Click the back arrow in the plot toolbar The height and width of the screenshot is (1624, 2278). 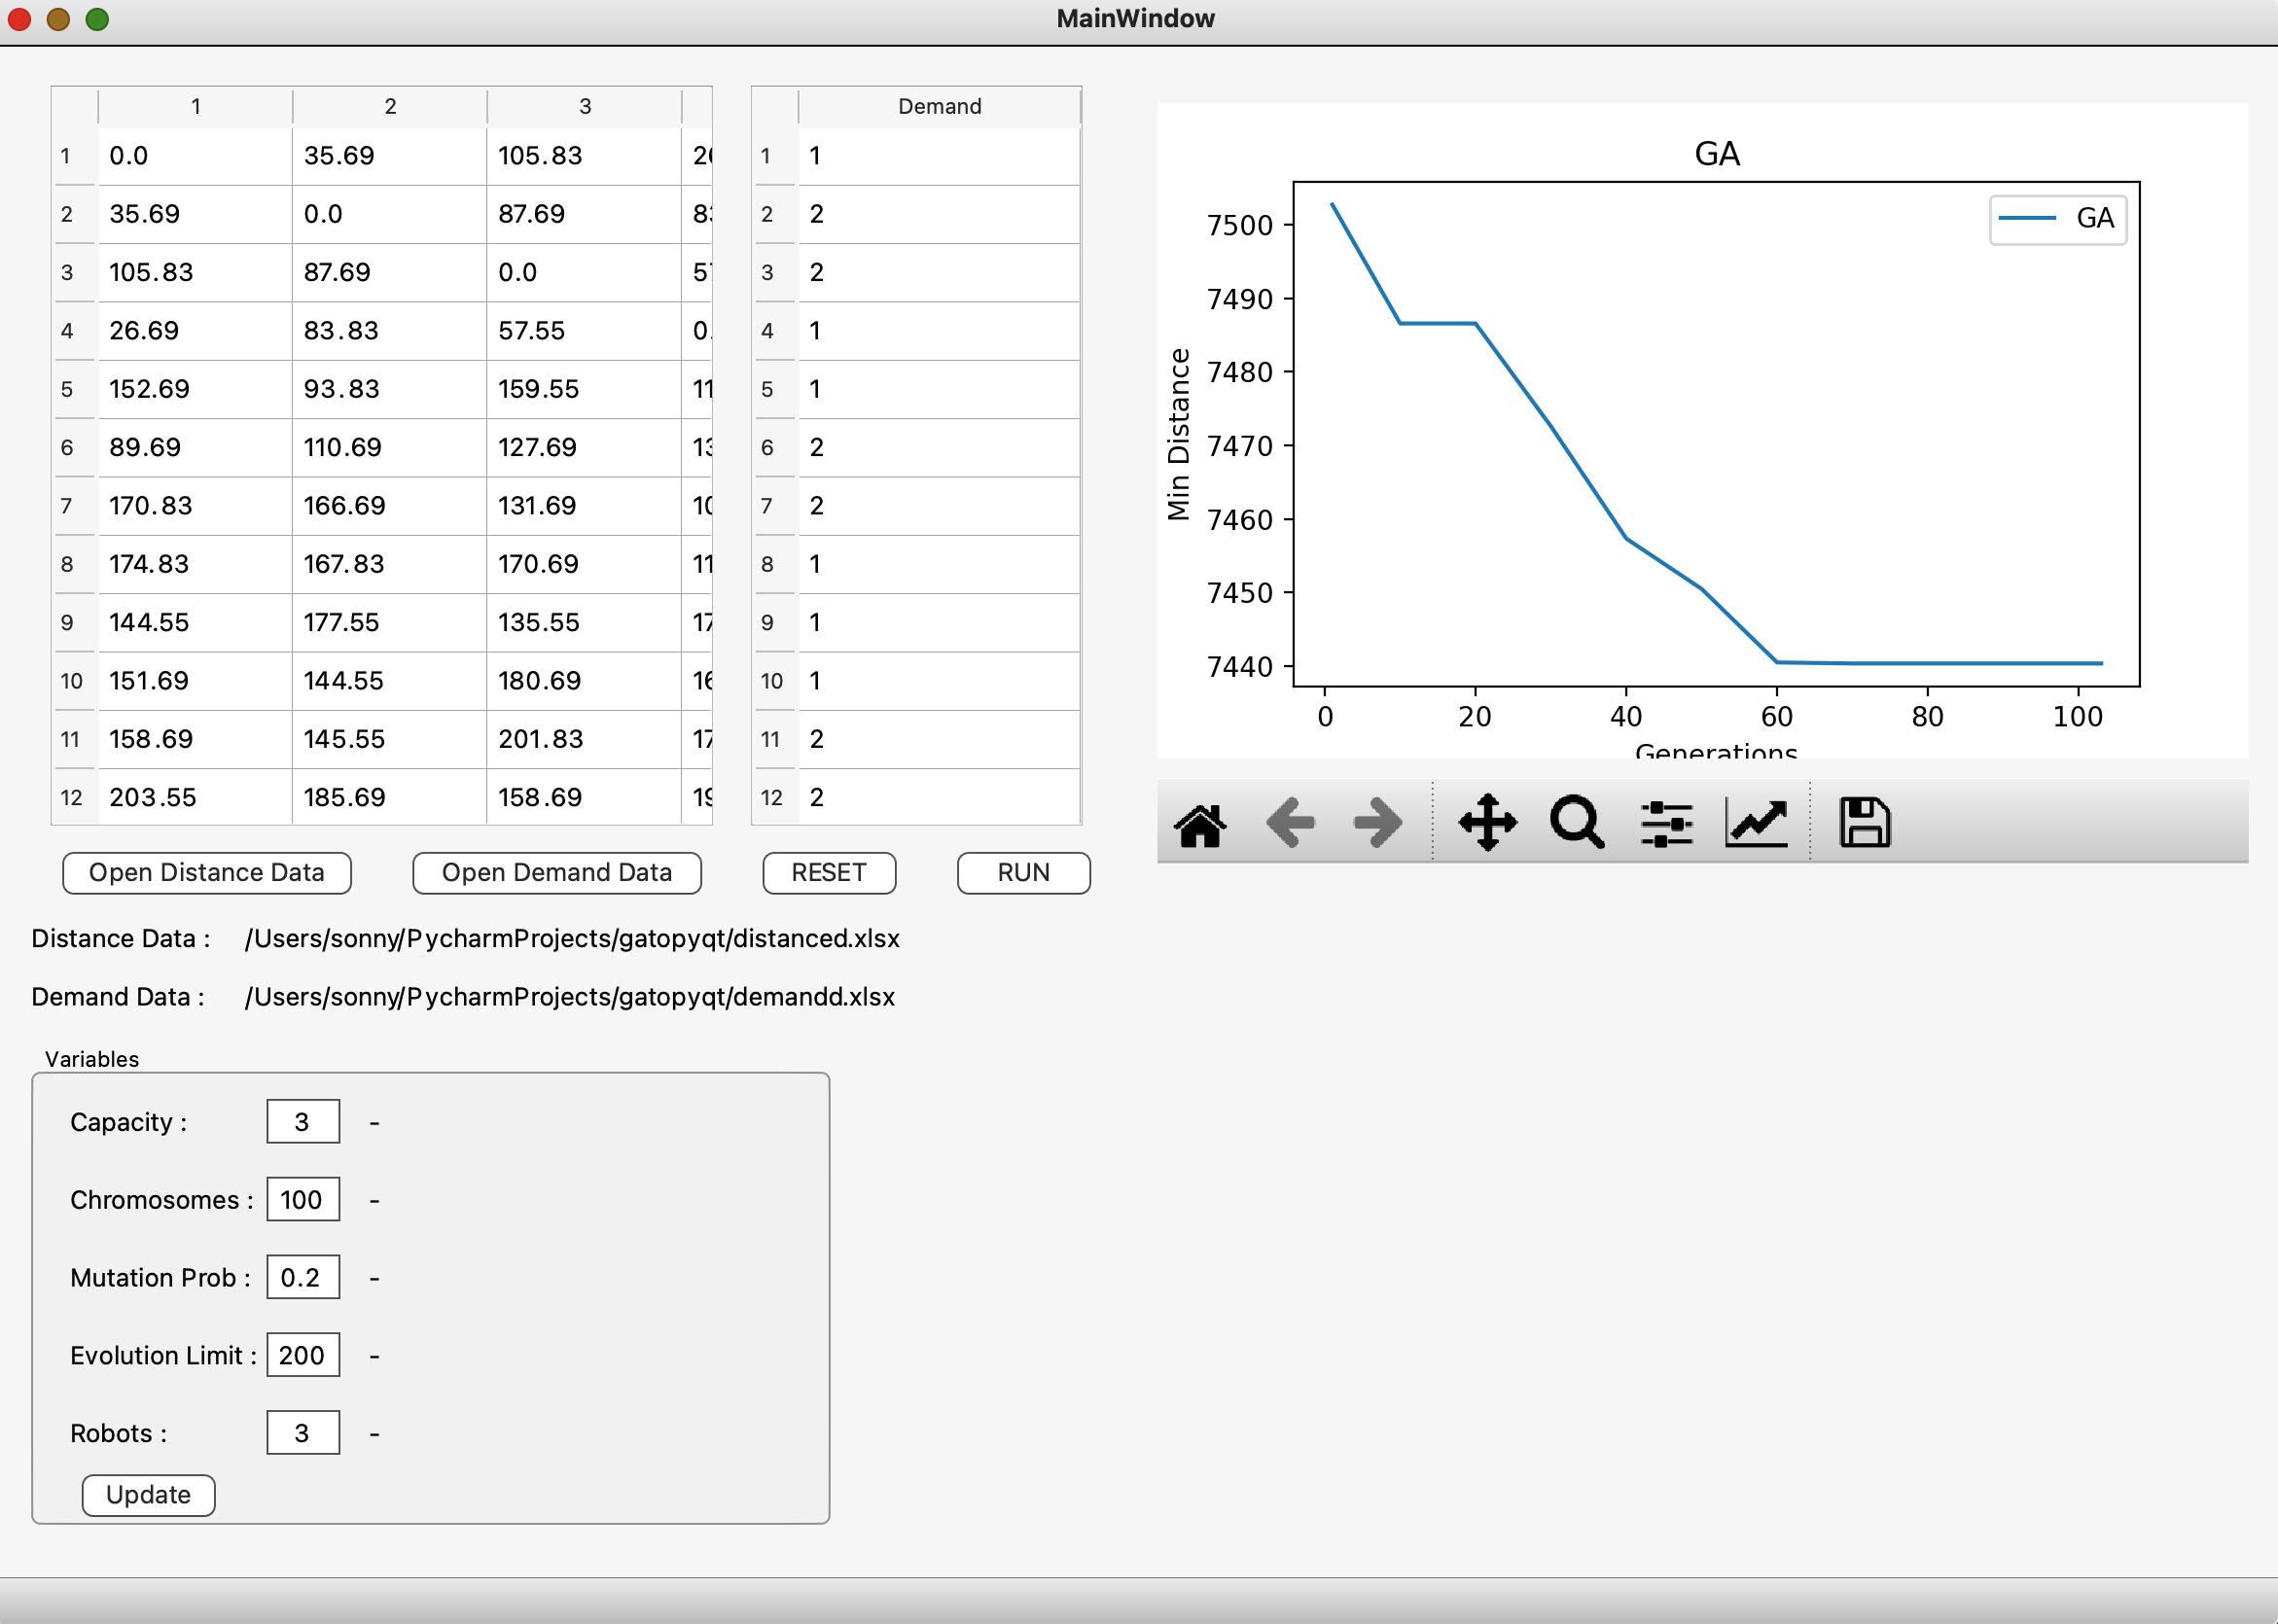click(x=1291, y=822)
